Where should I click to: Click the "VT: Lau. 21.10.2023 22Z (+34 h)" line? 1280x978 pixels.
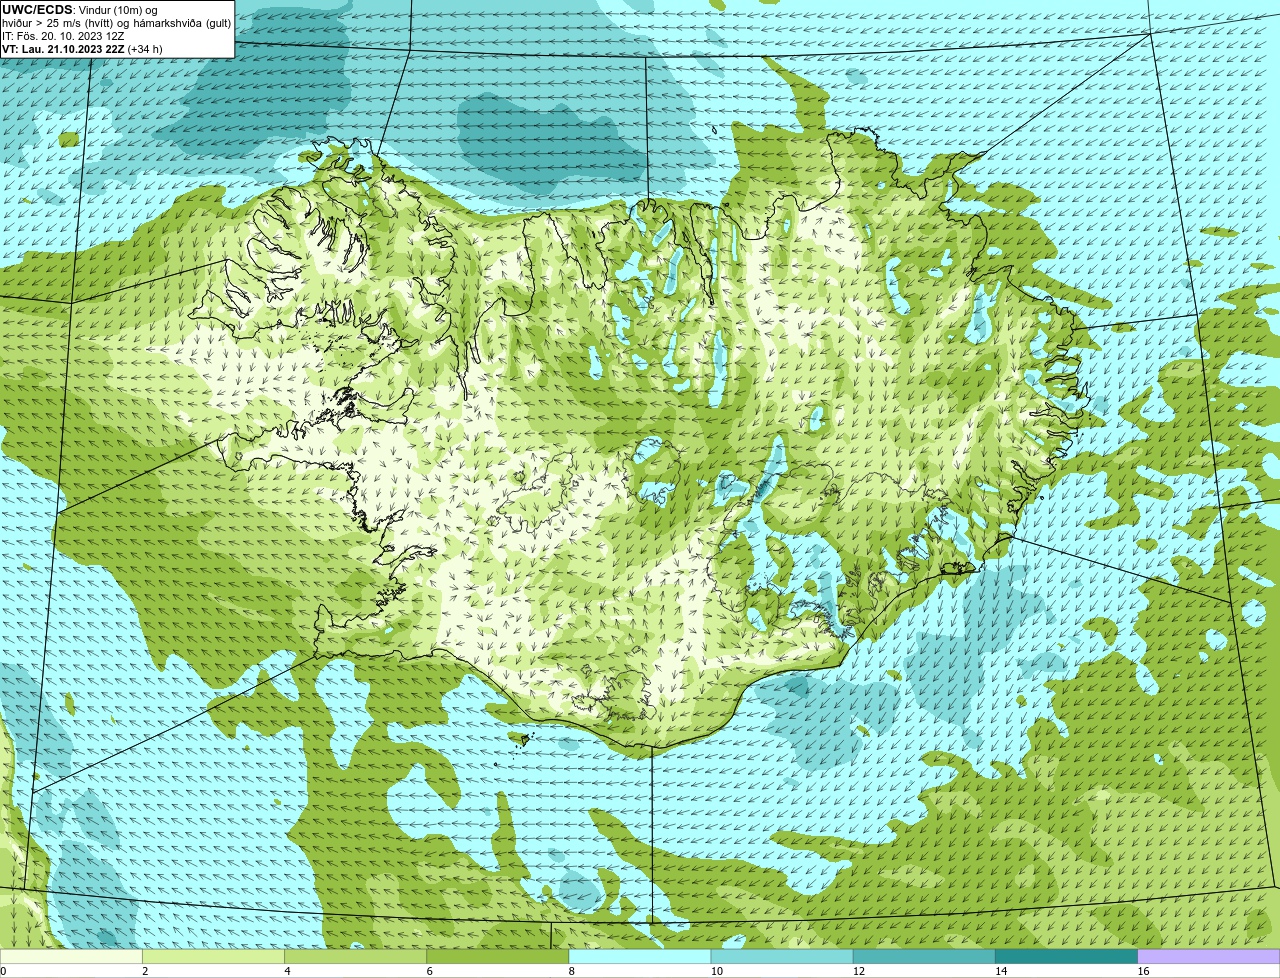82,48
